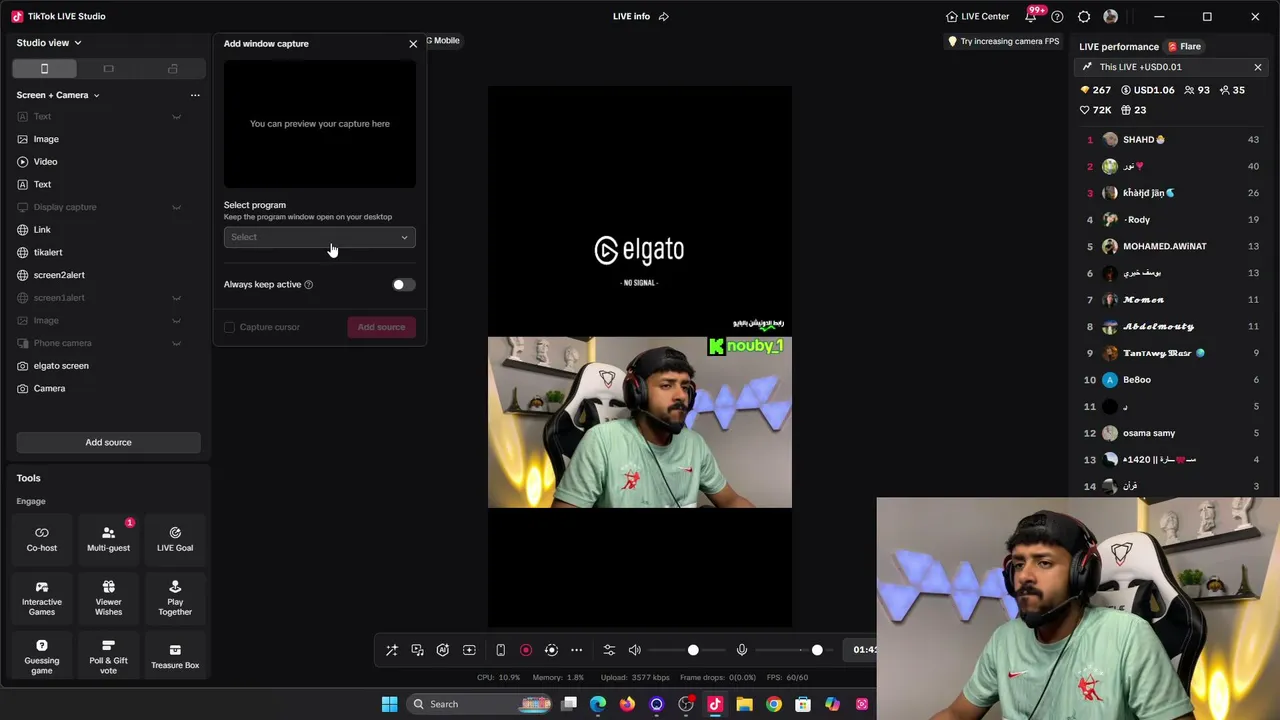Open the three-dot more options in bottom toolbar
This screenshot has height=720, width=1280.
[576, 650]
